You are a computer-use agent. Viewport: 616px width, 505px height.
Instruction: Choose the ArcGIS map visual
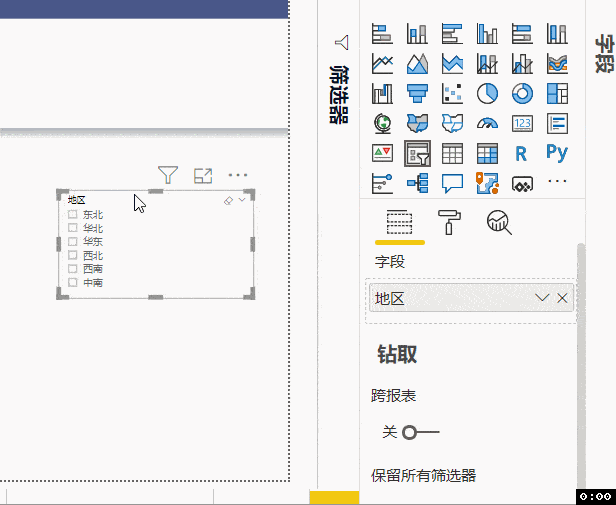(x=487, y=183)
